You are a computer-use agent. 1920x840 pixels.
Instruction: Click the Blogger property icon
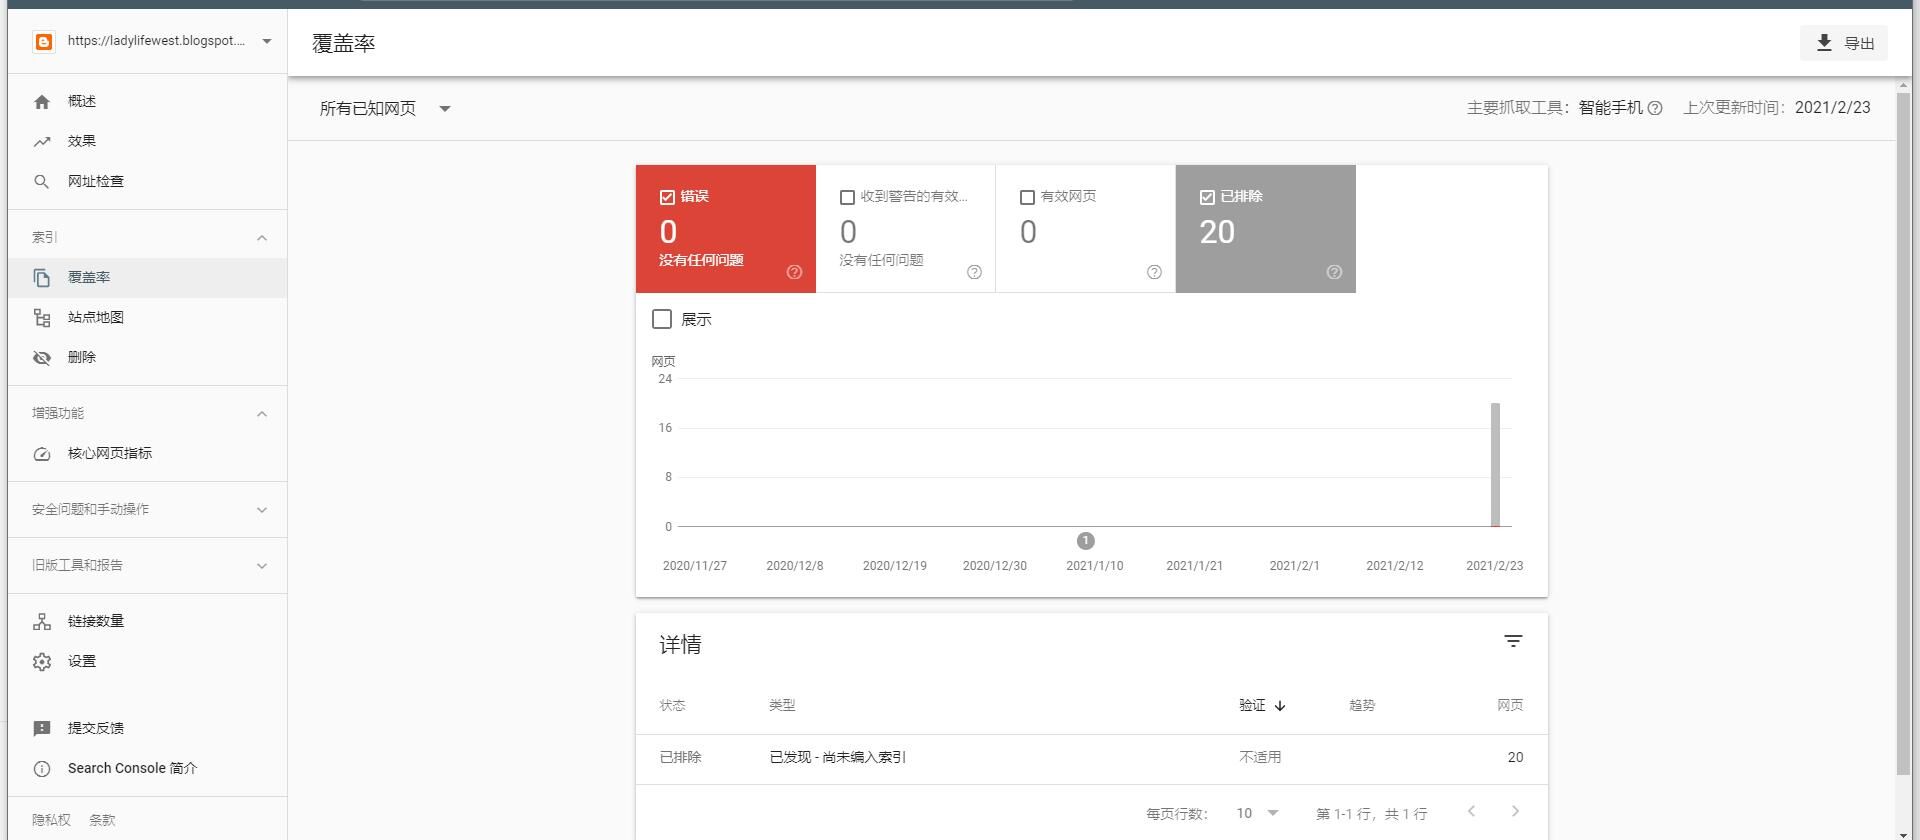43,41
